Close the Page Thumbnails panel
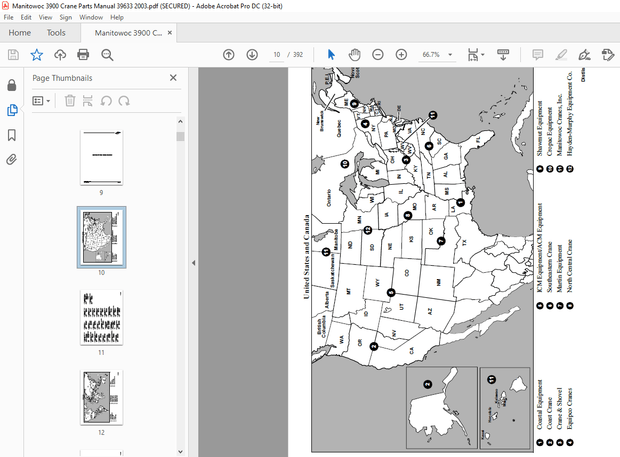Screen dimensions: 620x457 click(x=173, y=78)
